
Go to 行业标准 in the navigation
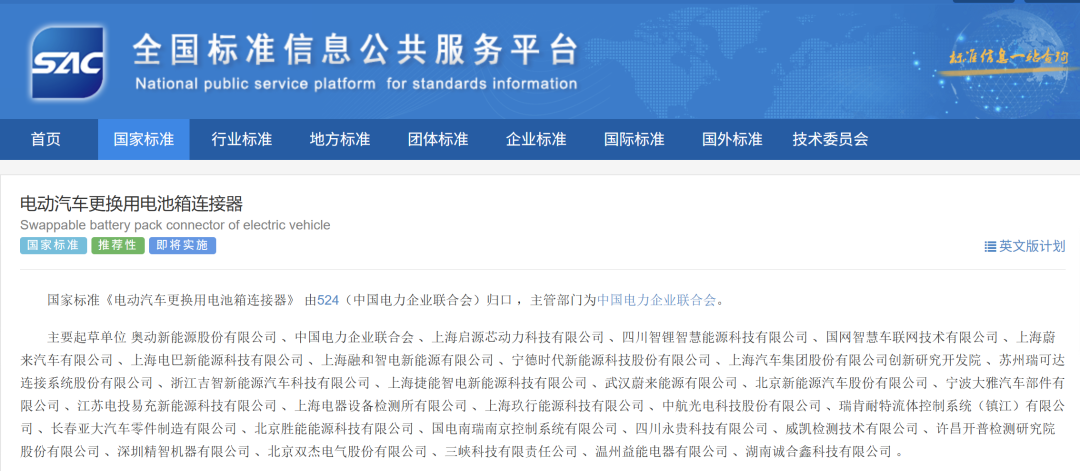[x=242, y=139]
